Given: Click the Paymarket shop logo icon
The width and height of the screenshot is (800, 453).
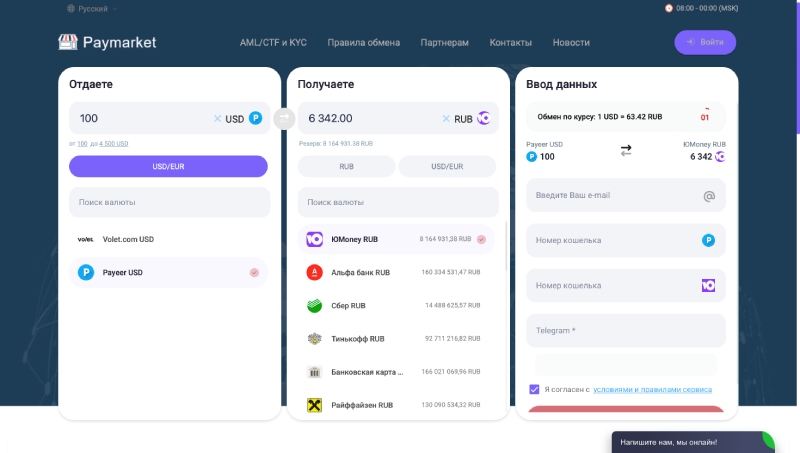Looking at the screenshot, I should (68, 42).
